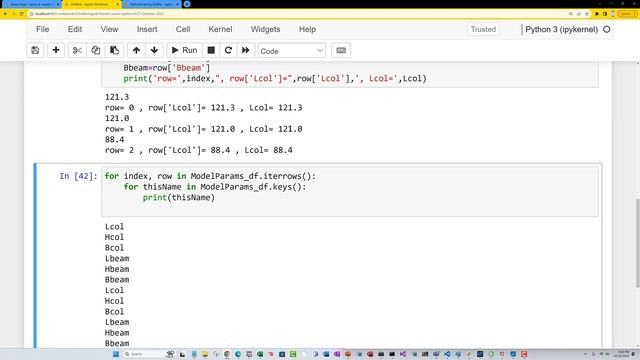
Task: Open the View menu
Action: point(109,29)
